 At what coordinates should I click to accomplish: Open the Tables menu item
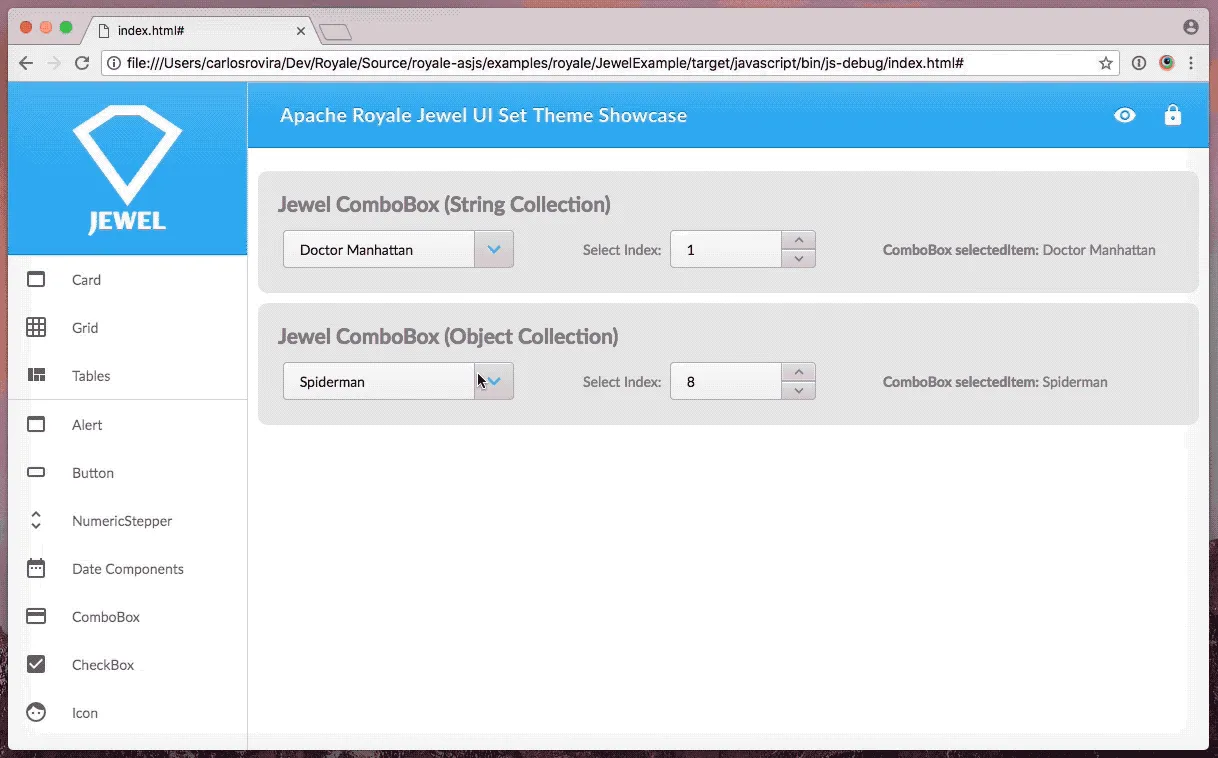click(127, 375)
